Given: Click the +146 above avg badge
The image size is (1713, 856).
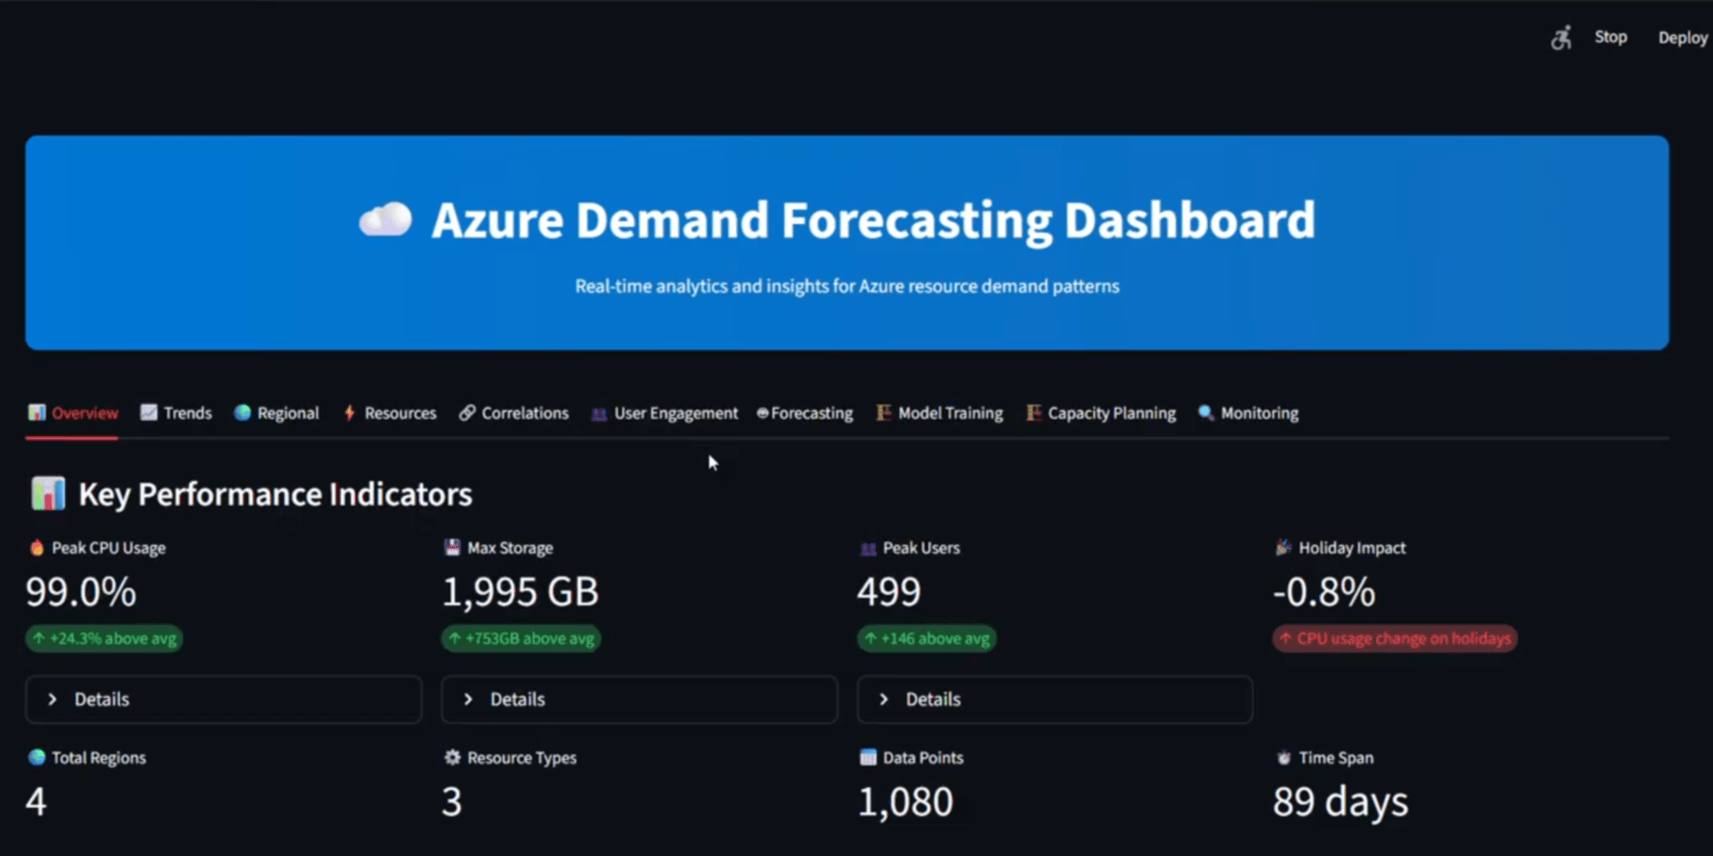Looking at the screenshot, I should pyautogui.click(x=927, y=638).
